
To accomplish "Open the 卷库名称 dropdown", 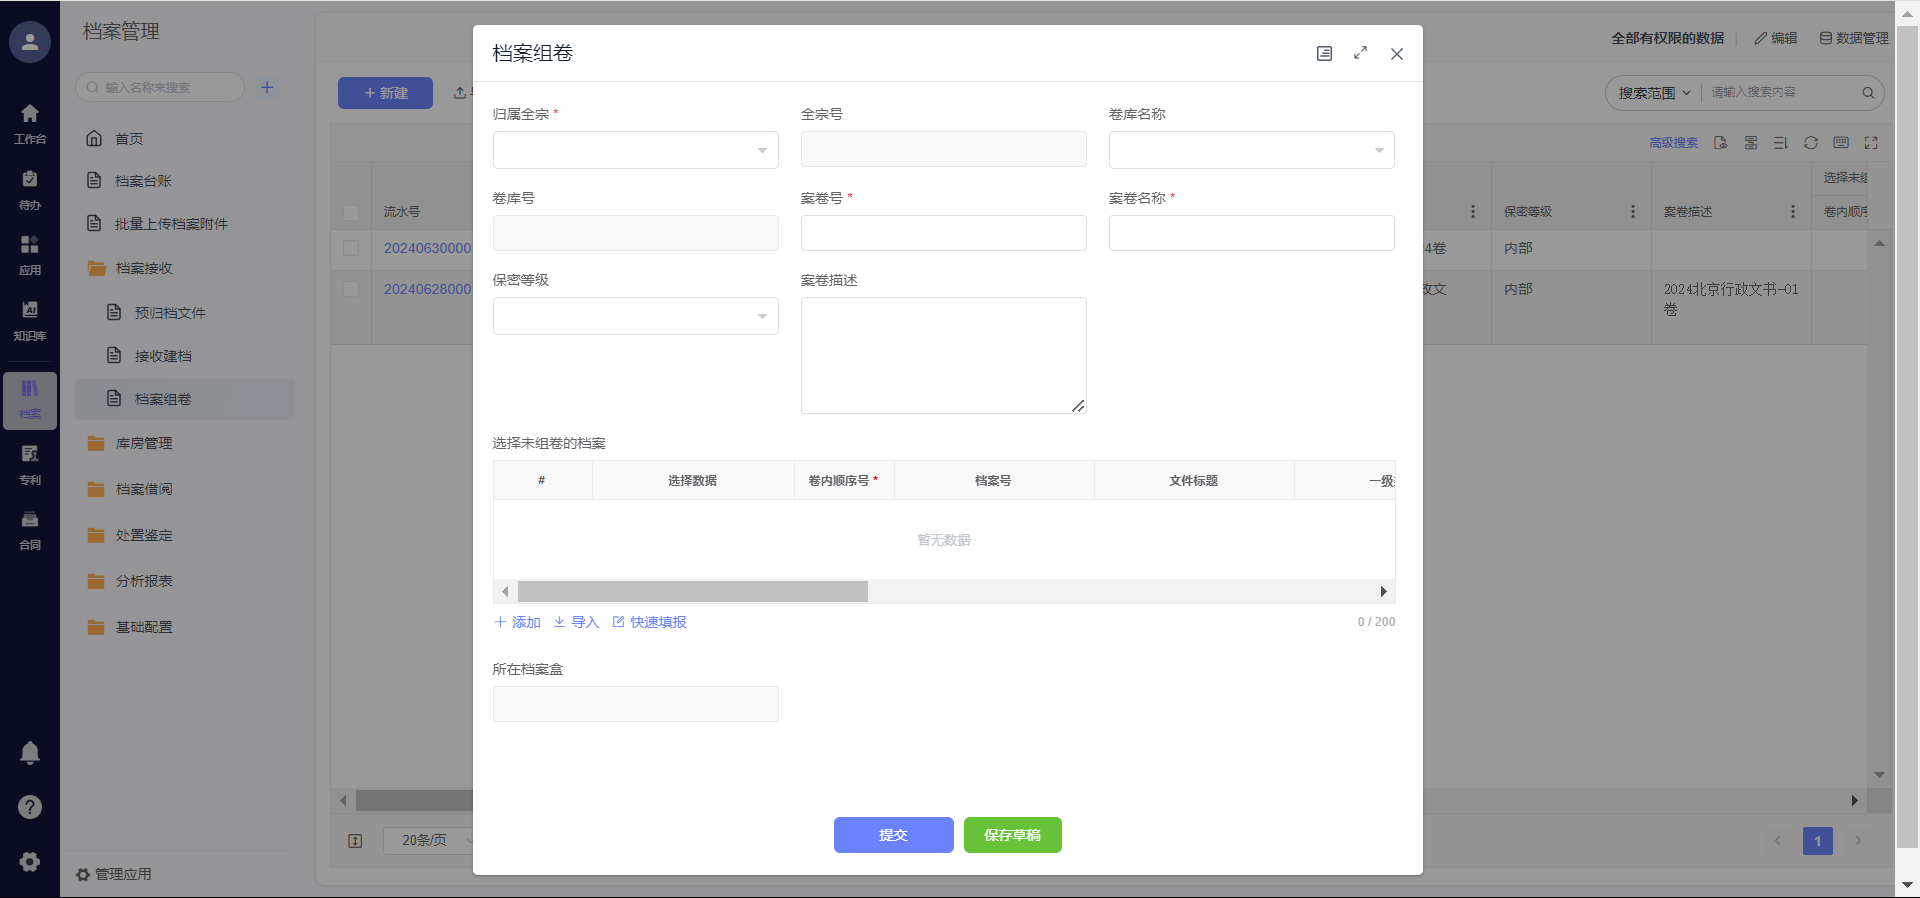I will [x=1250, y=150].
